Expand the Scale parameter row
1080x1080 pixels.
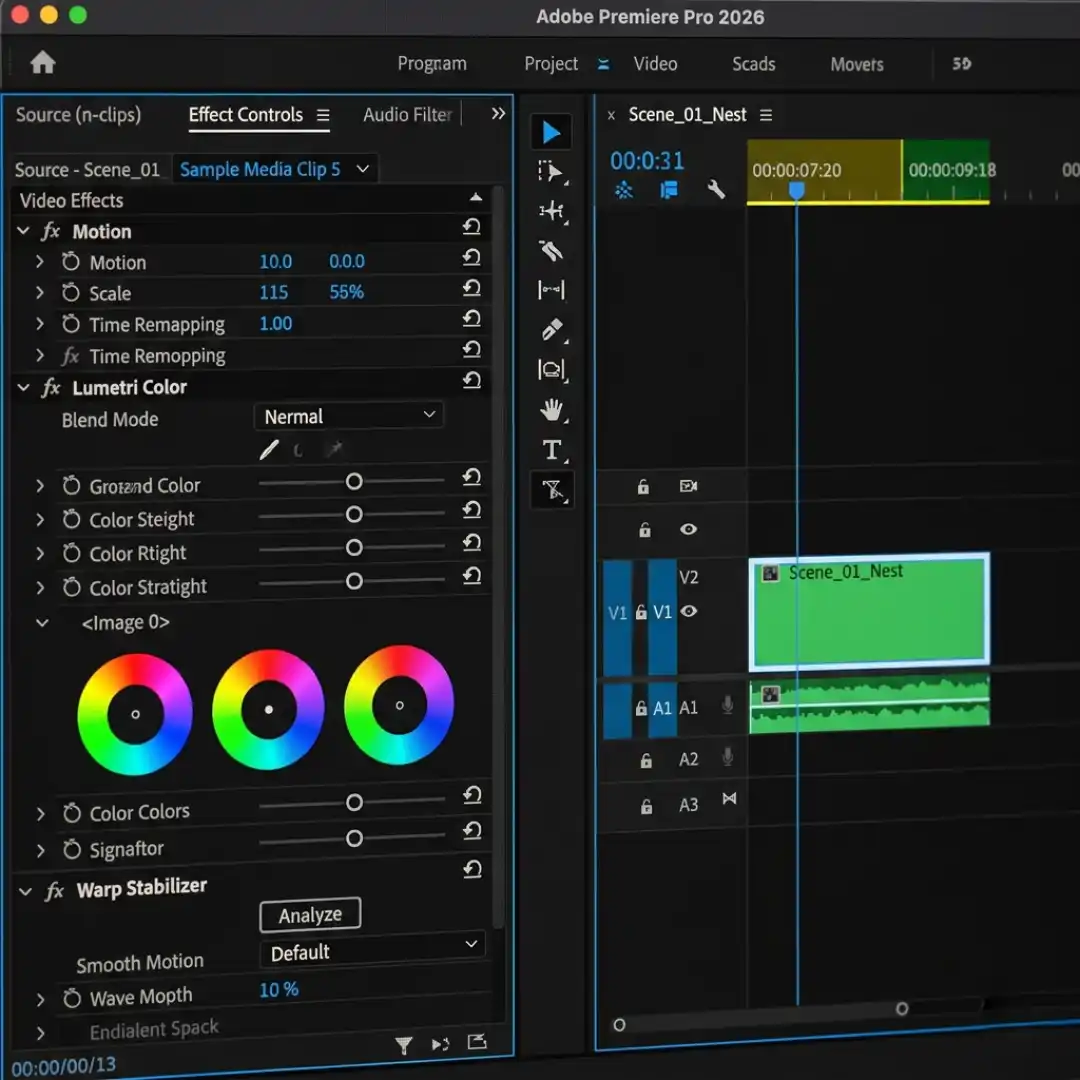click(39, 293)
